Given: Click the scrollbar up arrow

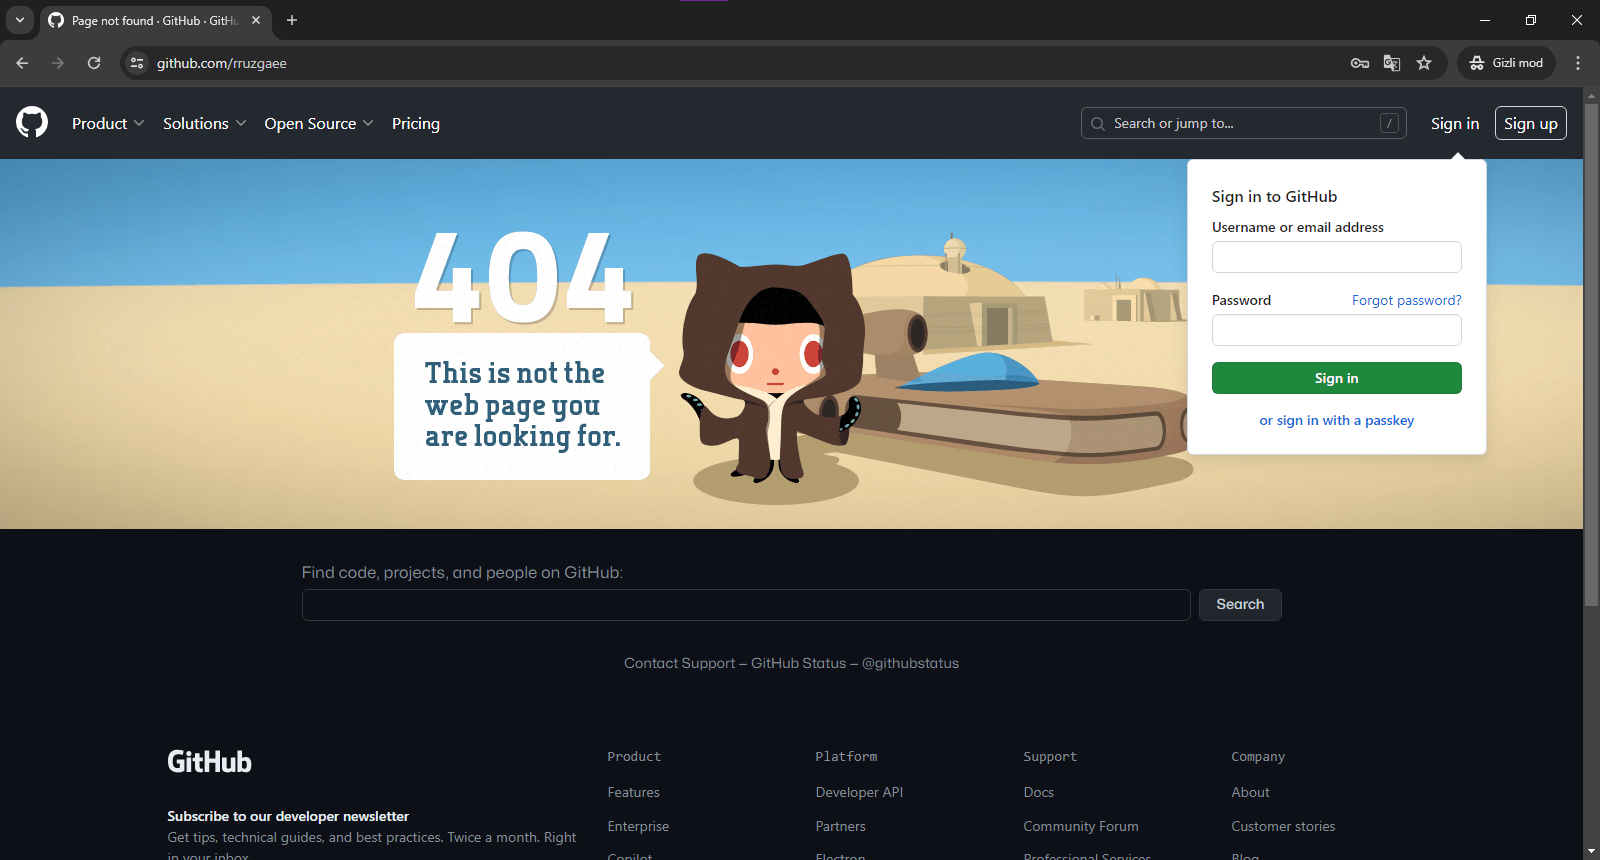Looking at the screenshot, I should click(x=1591, y=95).
